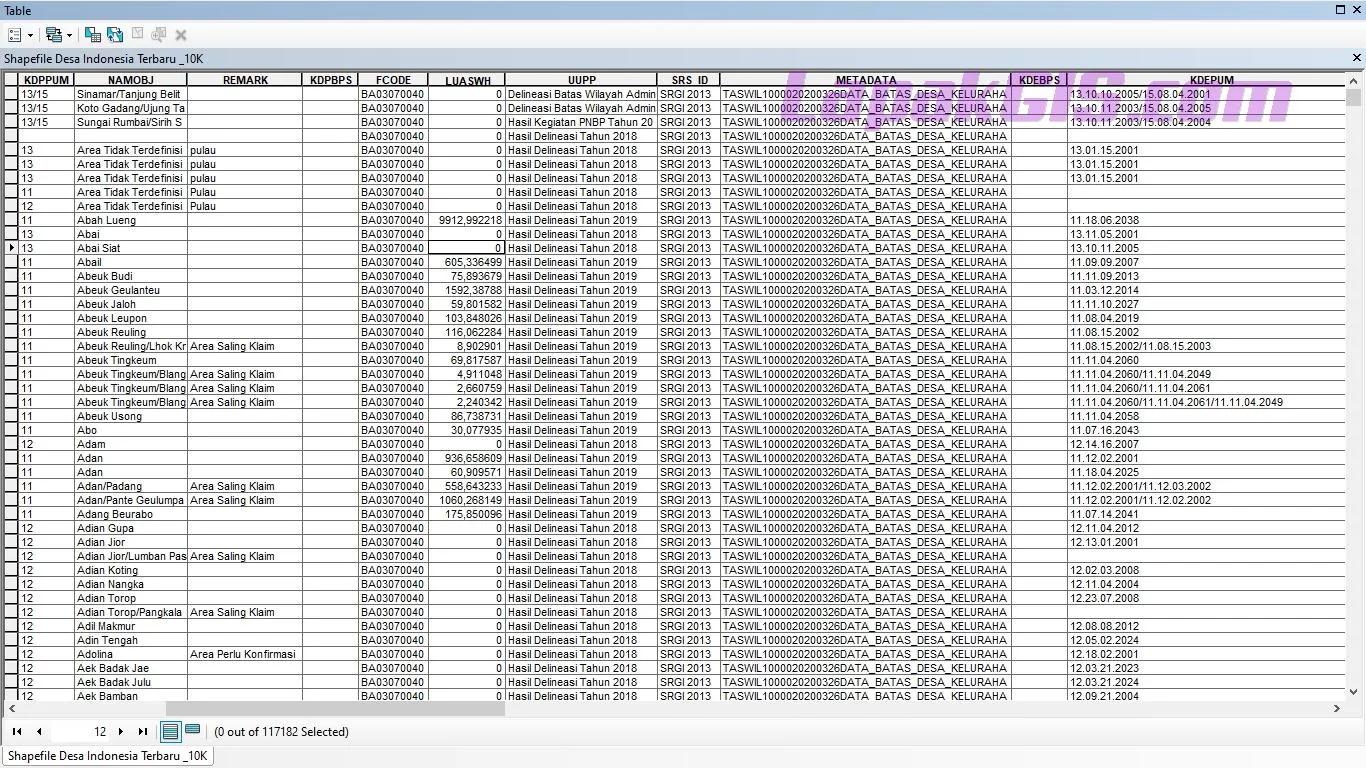Click the KDEPUM value 12.23.07.2008
This screenshot has height=768, width=1366.
pos(1207,598)
